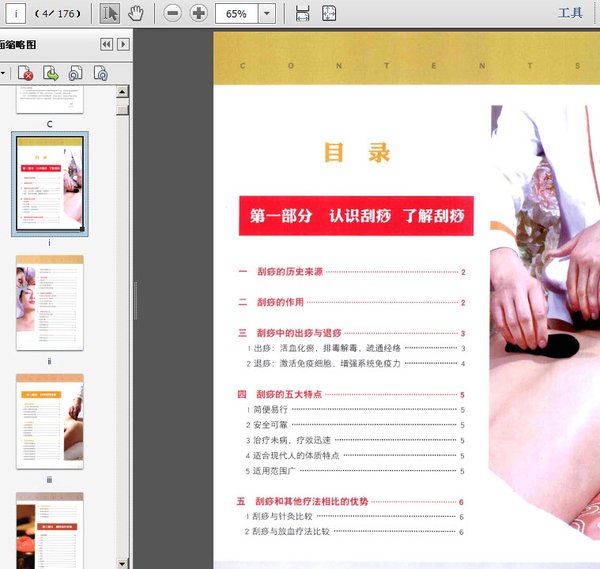Expand thumbnail panel options arrow
This screenshot has width=600, height=569.
pyautogui.click(x=123, y=44)
